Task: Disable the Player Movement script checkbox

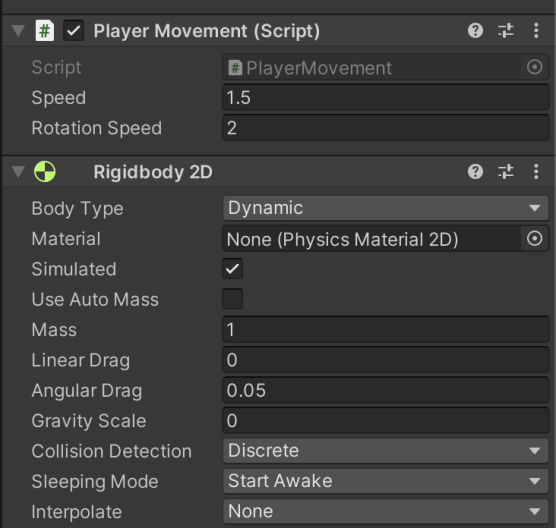Action: [x=73, y=31]
